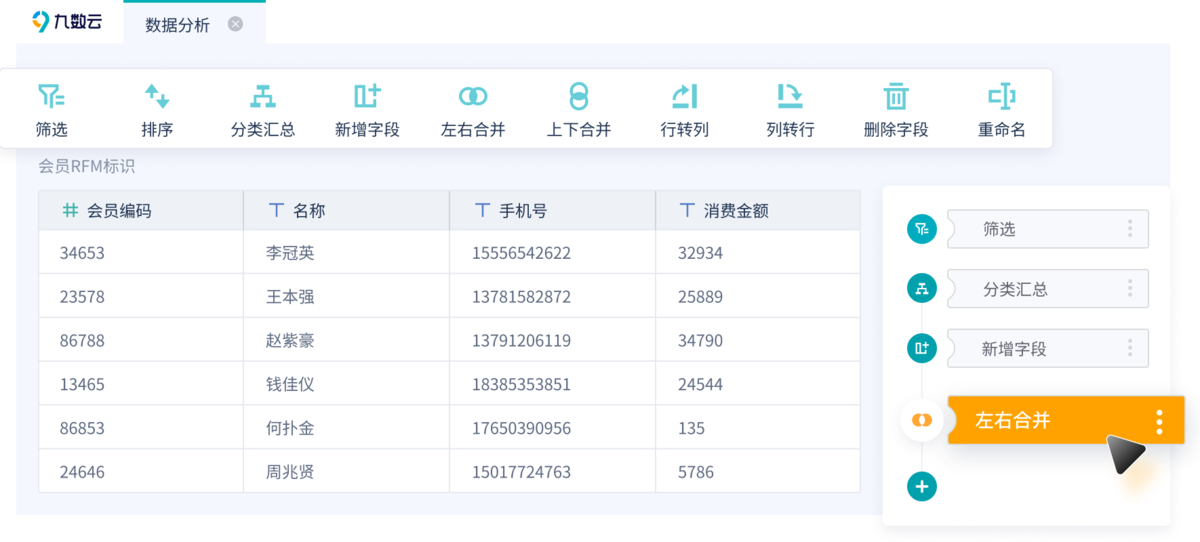Click the text type icon beside 手机号
This screenshot has width=1200, height=542.
tap(482, 211)
